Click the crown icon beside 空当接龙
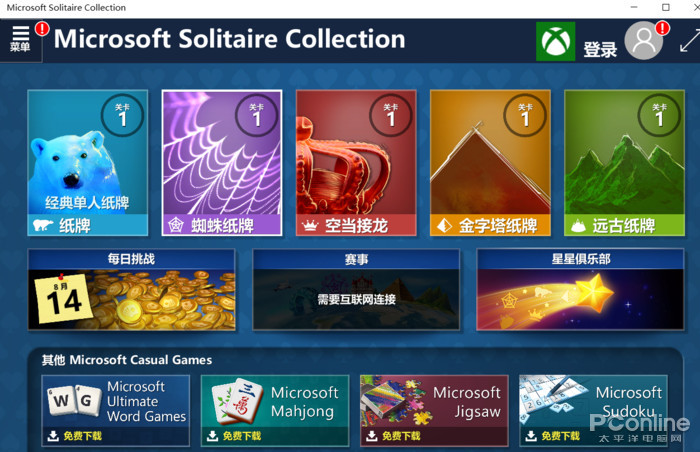700x452 pixels. coord(310,226)
